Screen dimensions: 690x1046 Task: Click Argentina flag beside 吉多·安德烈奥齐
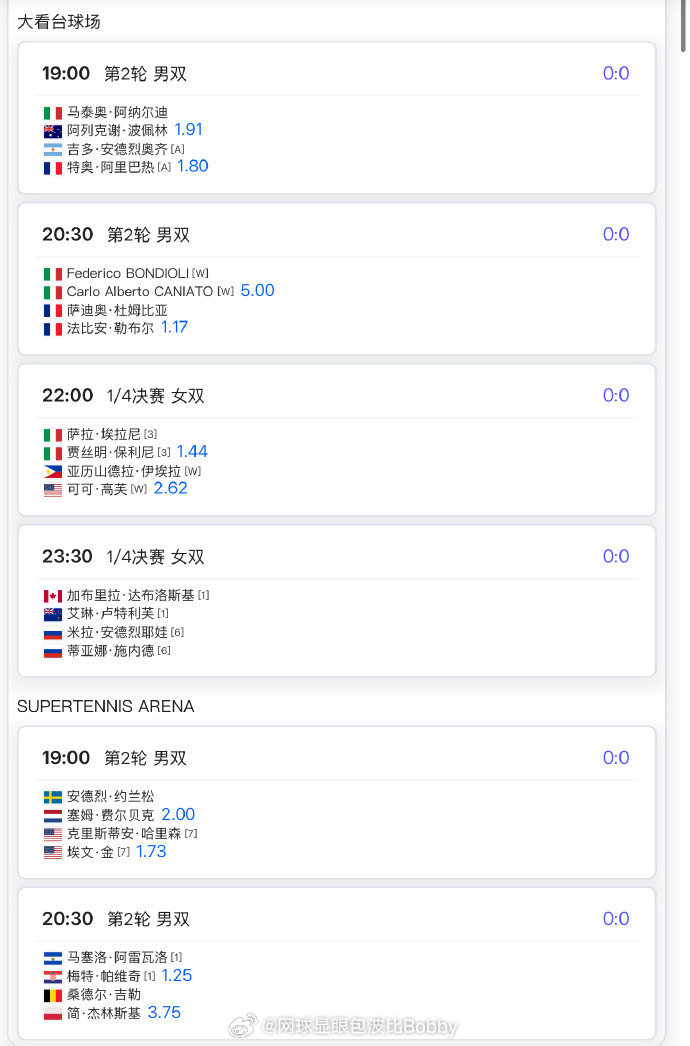pyautogui.click(x=53, y=149)
